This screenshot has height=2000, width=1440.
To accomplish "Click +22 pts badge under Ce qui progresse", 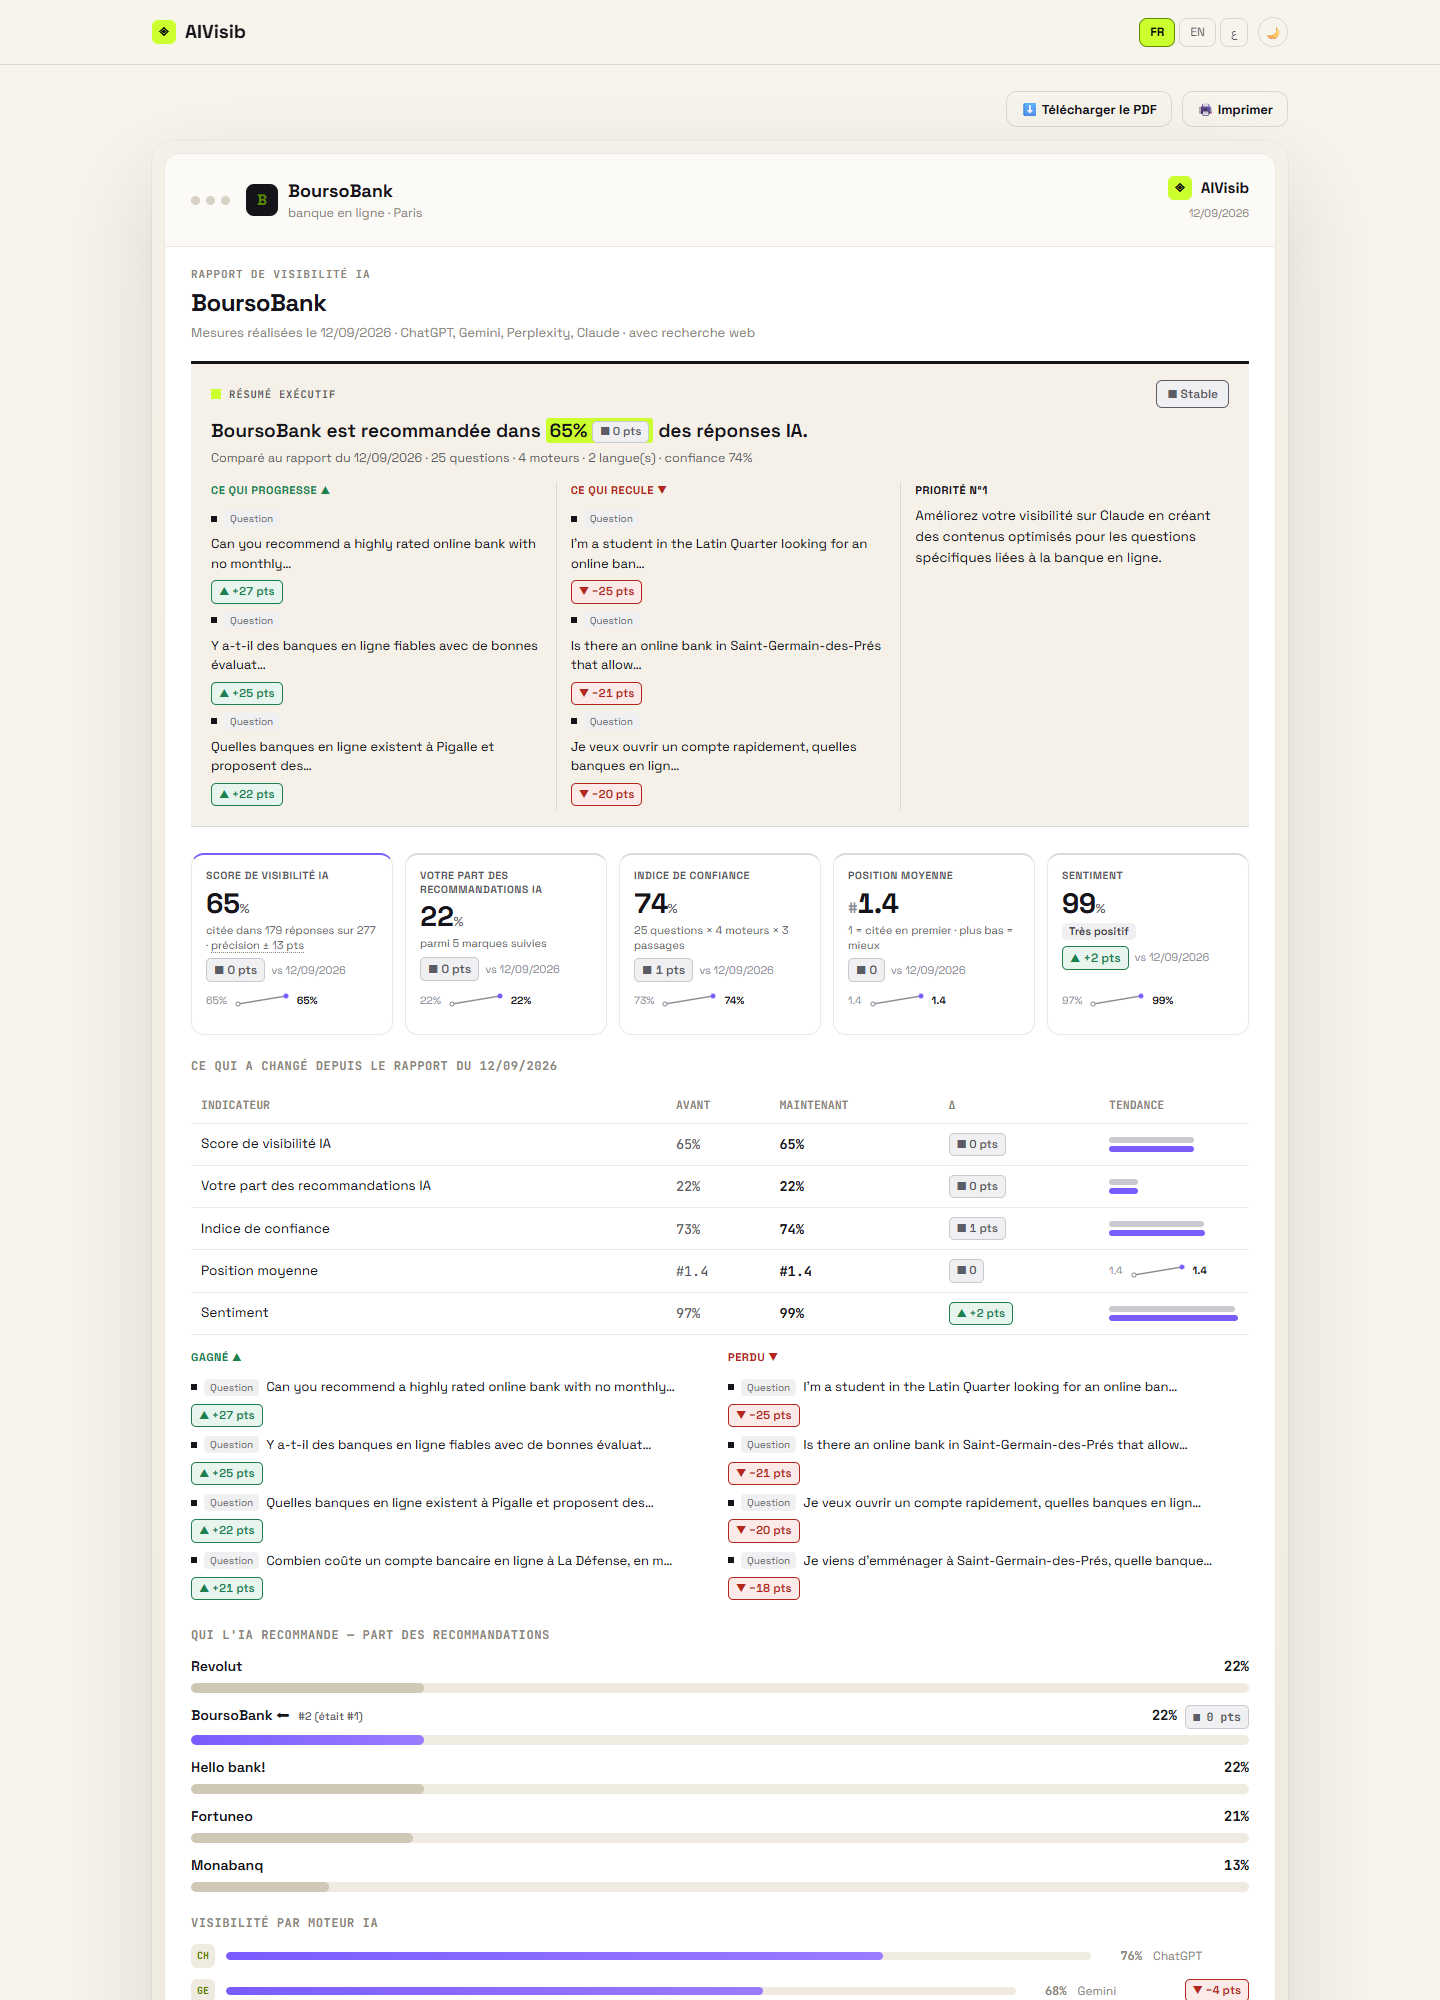I will pos(247,794).
